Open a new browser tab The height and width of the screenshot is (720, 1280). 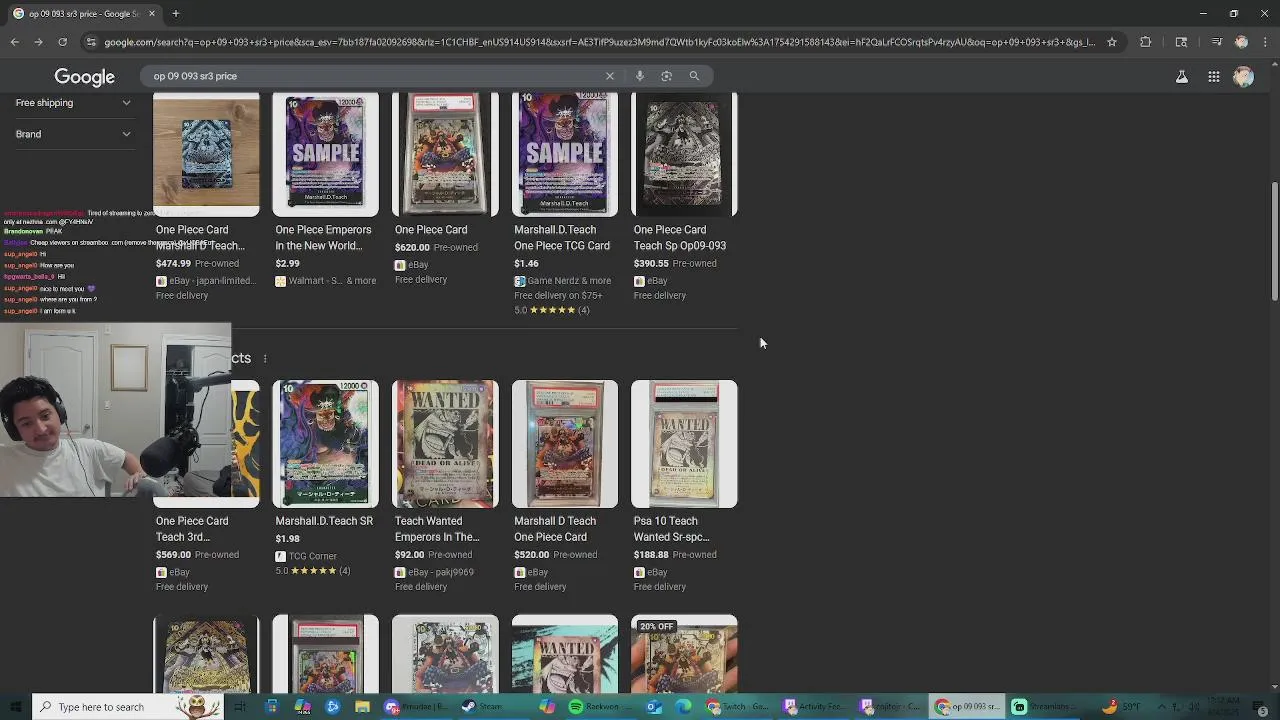coord(175,14)
